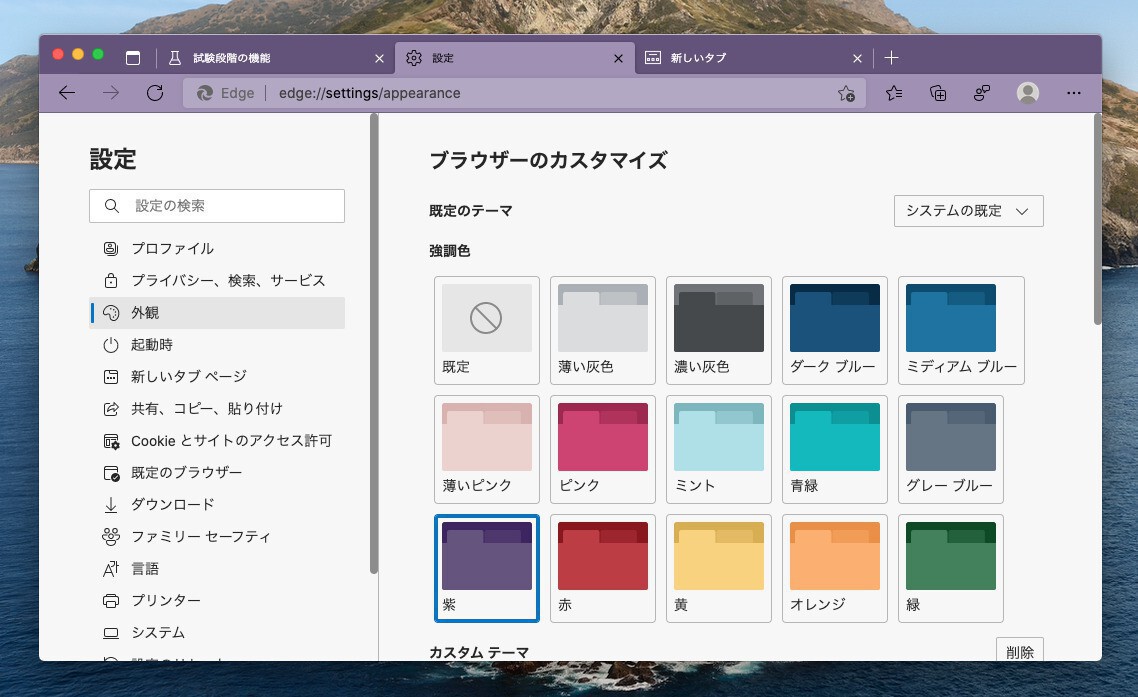Open プライバシー、検索、サービス settings
Screen dimensions: 1138x697
227,280
